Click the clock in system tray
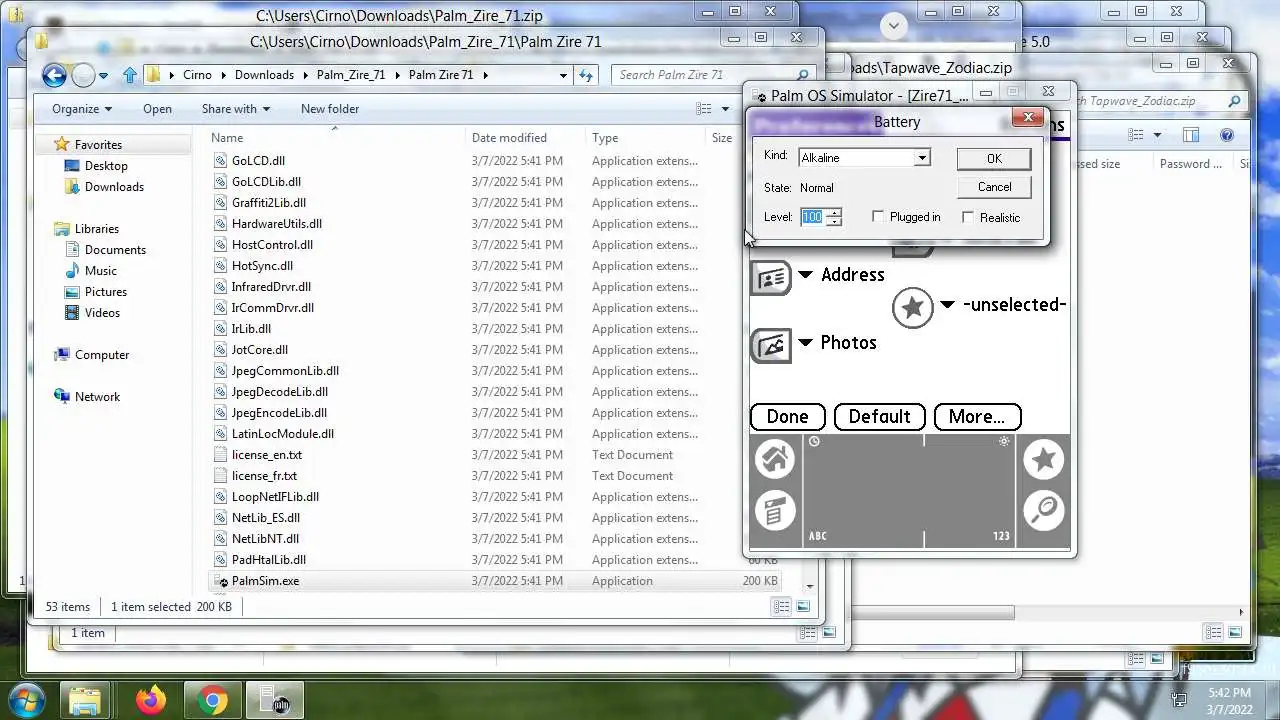 (1228, 700)
